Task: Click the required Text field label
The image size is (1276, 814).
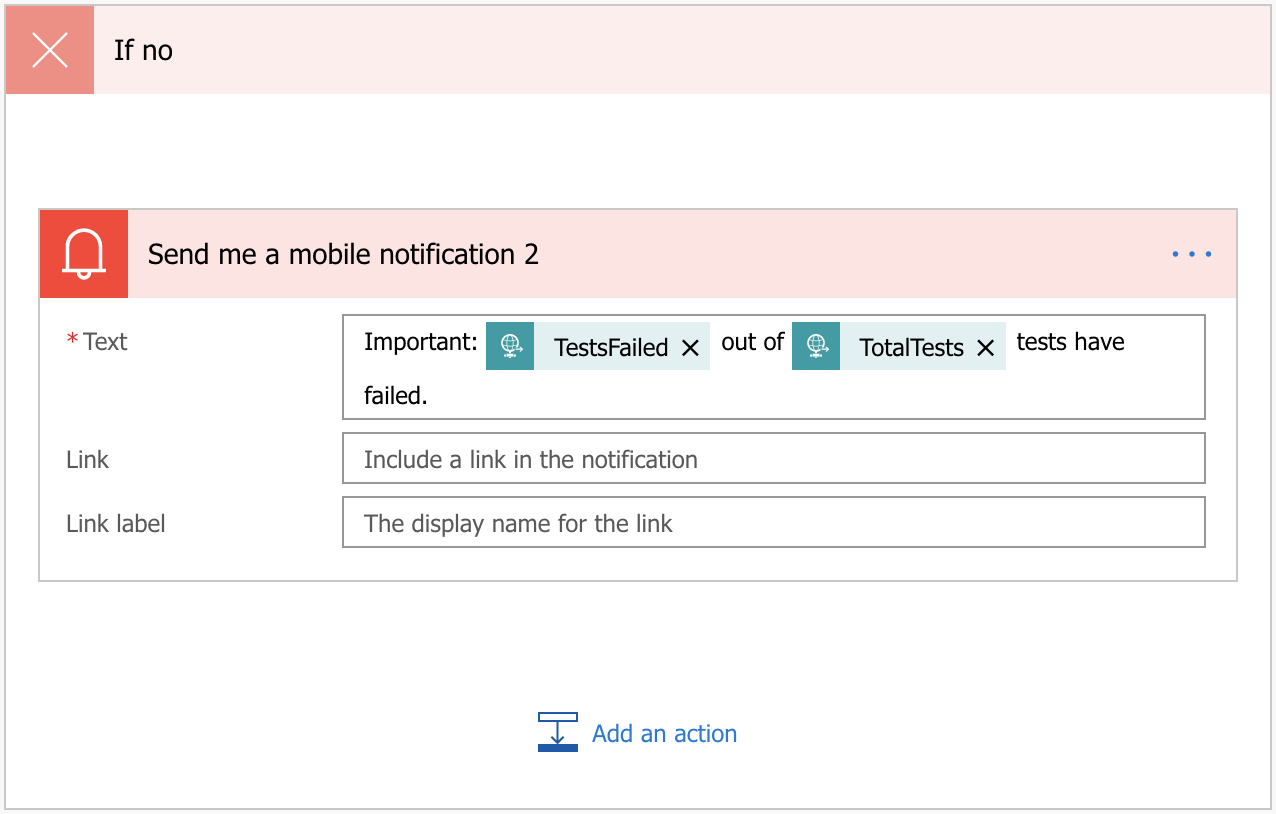Action: pyautogui.click(x=105, y=342)
